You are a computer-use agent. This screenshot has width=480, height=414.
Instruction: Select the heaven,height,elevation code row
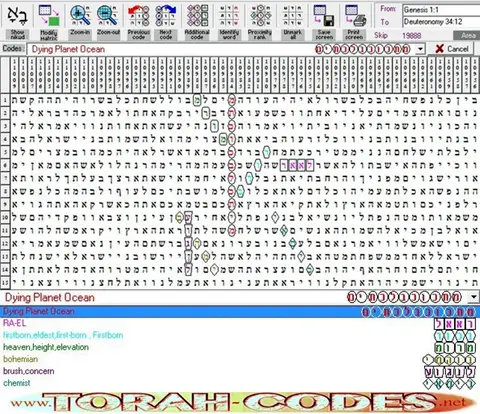point(240,347)
